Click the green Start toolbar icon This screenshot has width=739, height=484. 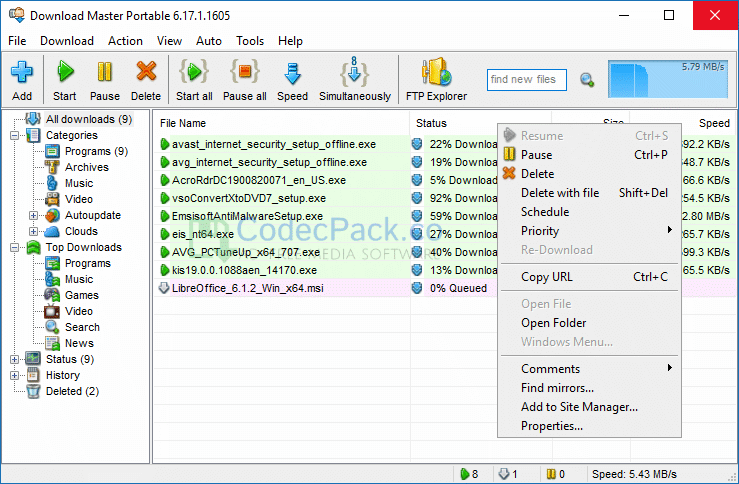[65, 72]
